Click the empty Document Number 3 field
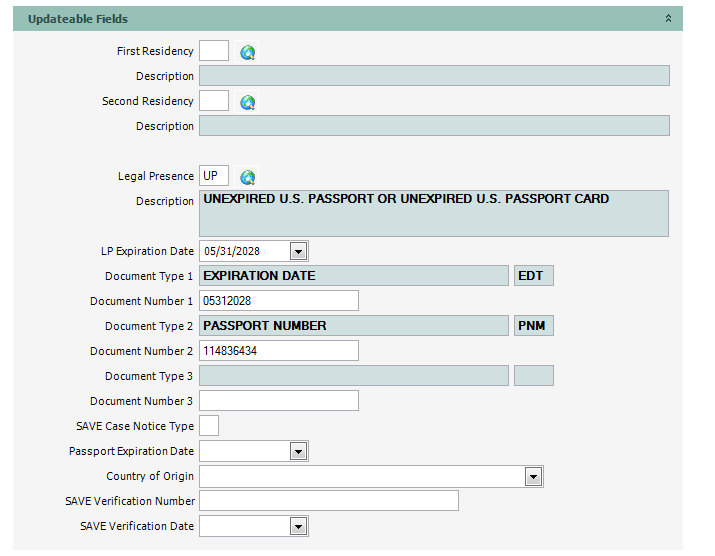Screen dimensions: 715x556 279,401
